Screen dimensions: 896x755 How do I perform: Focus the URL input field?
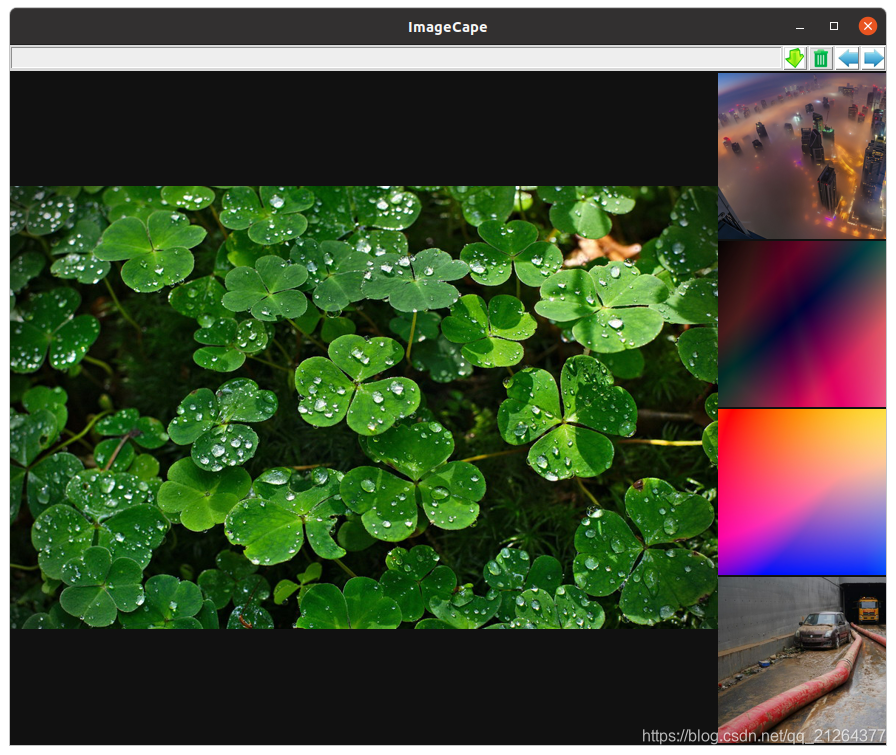click(x=396, y=58)
